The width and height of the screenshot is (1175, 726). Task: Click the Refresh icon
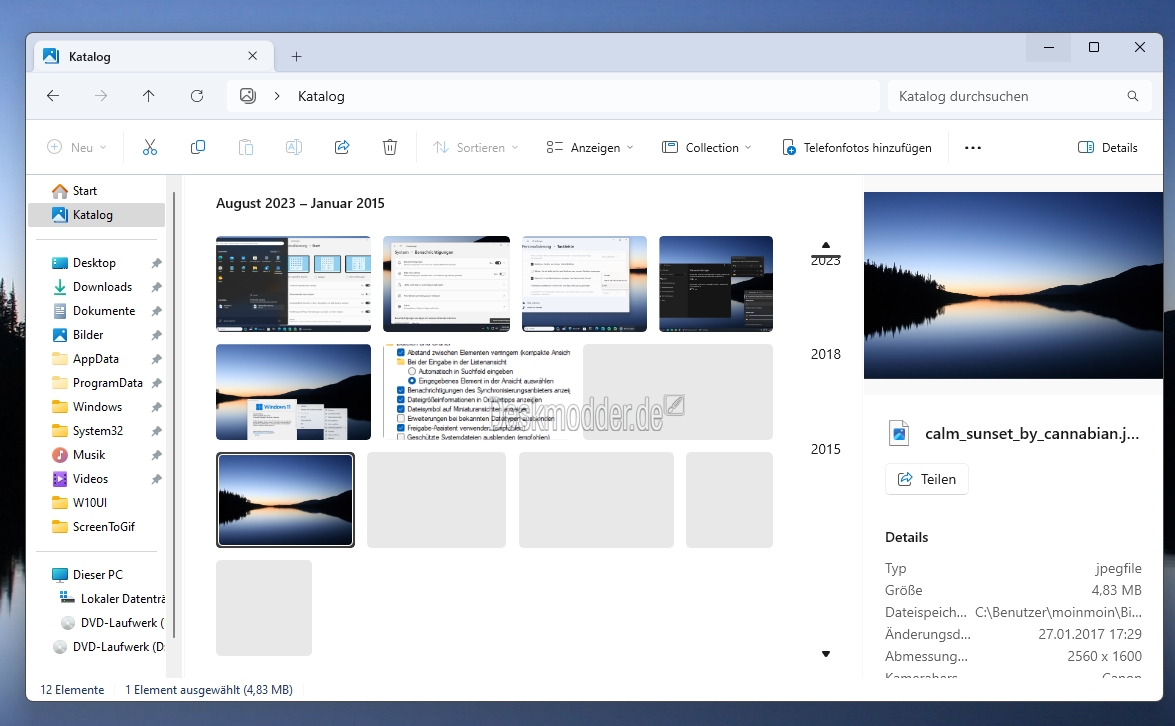[x=197, y=96]
